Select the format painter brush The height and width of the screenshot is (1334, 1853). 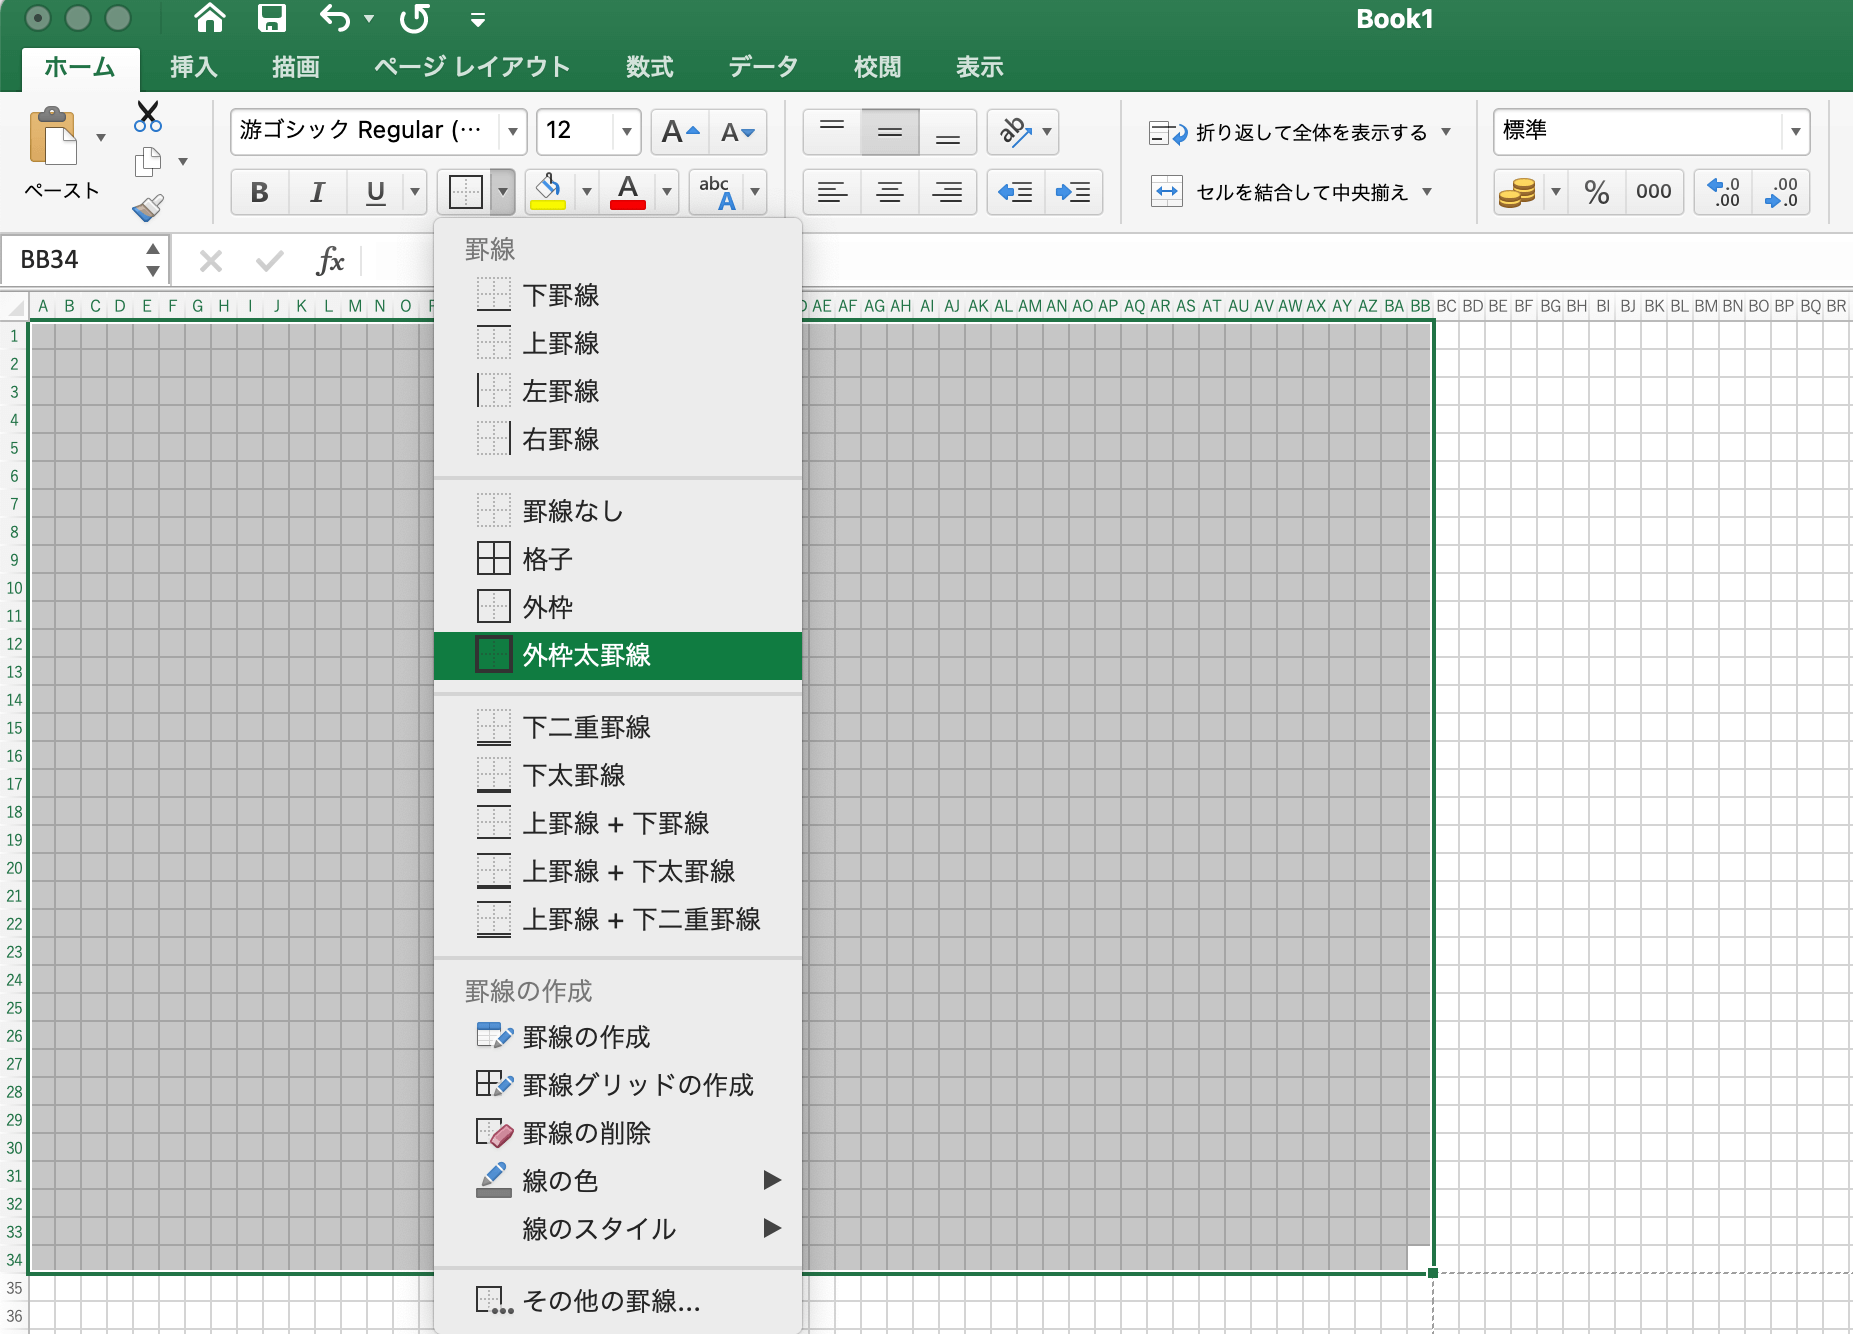(148, 207)
